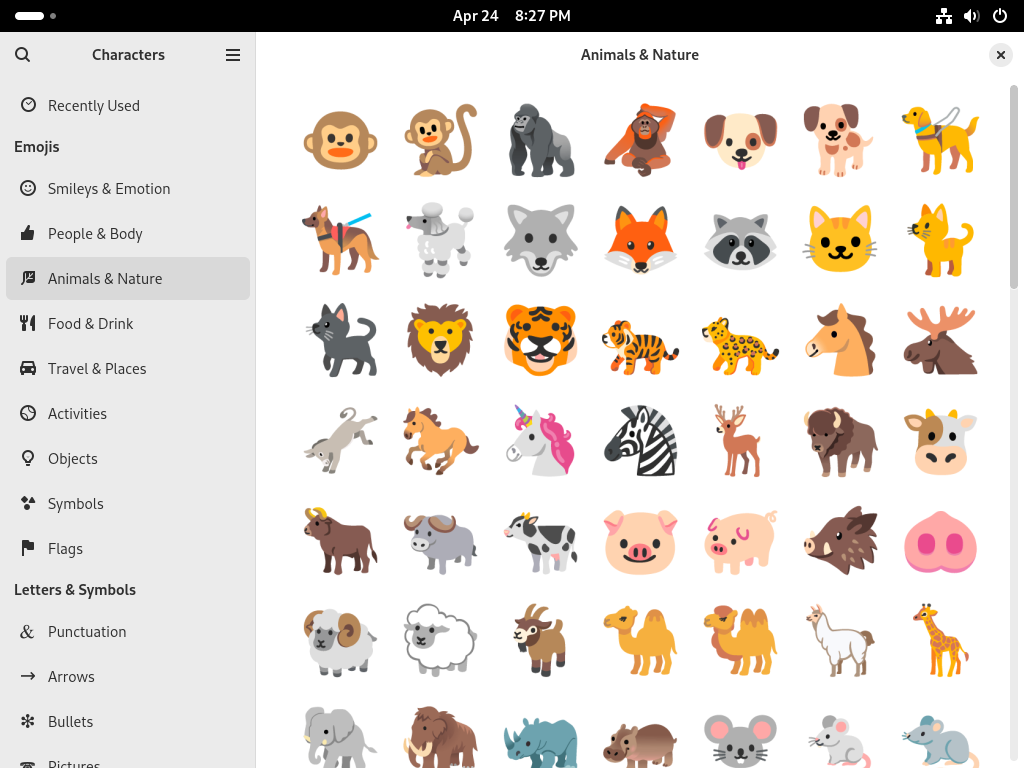Choose the bison emoji
The height and width of the screenshot is (768, 1024).
[x=840, y=441]
